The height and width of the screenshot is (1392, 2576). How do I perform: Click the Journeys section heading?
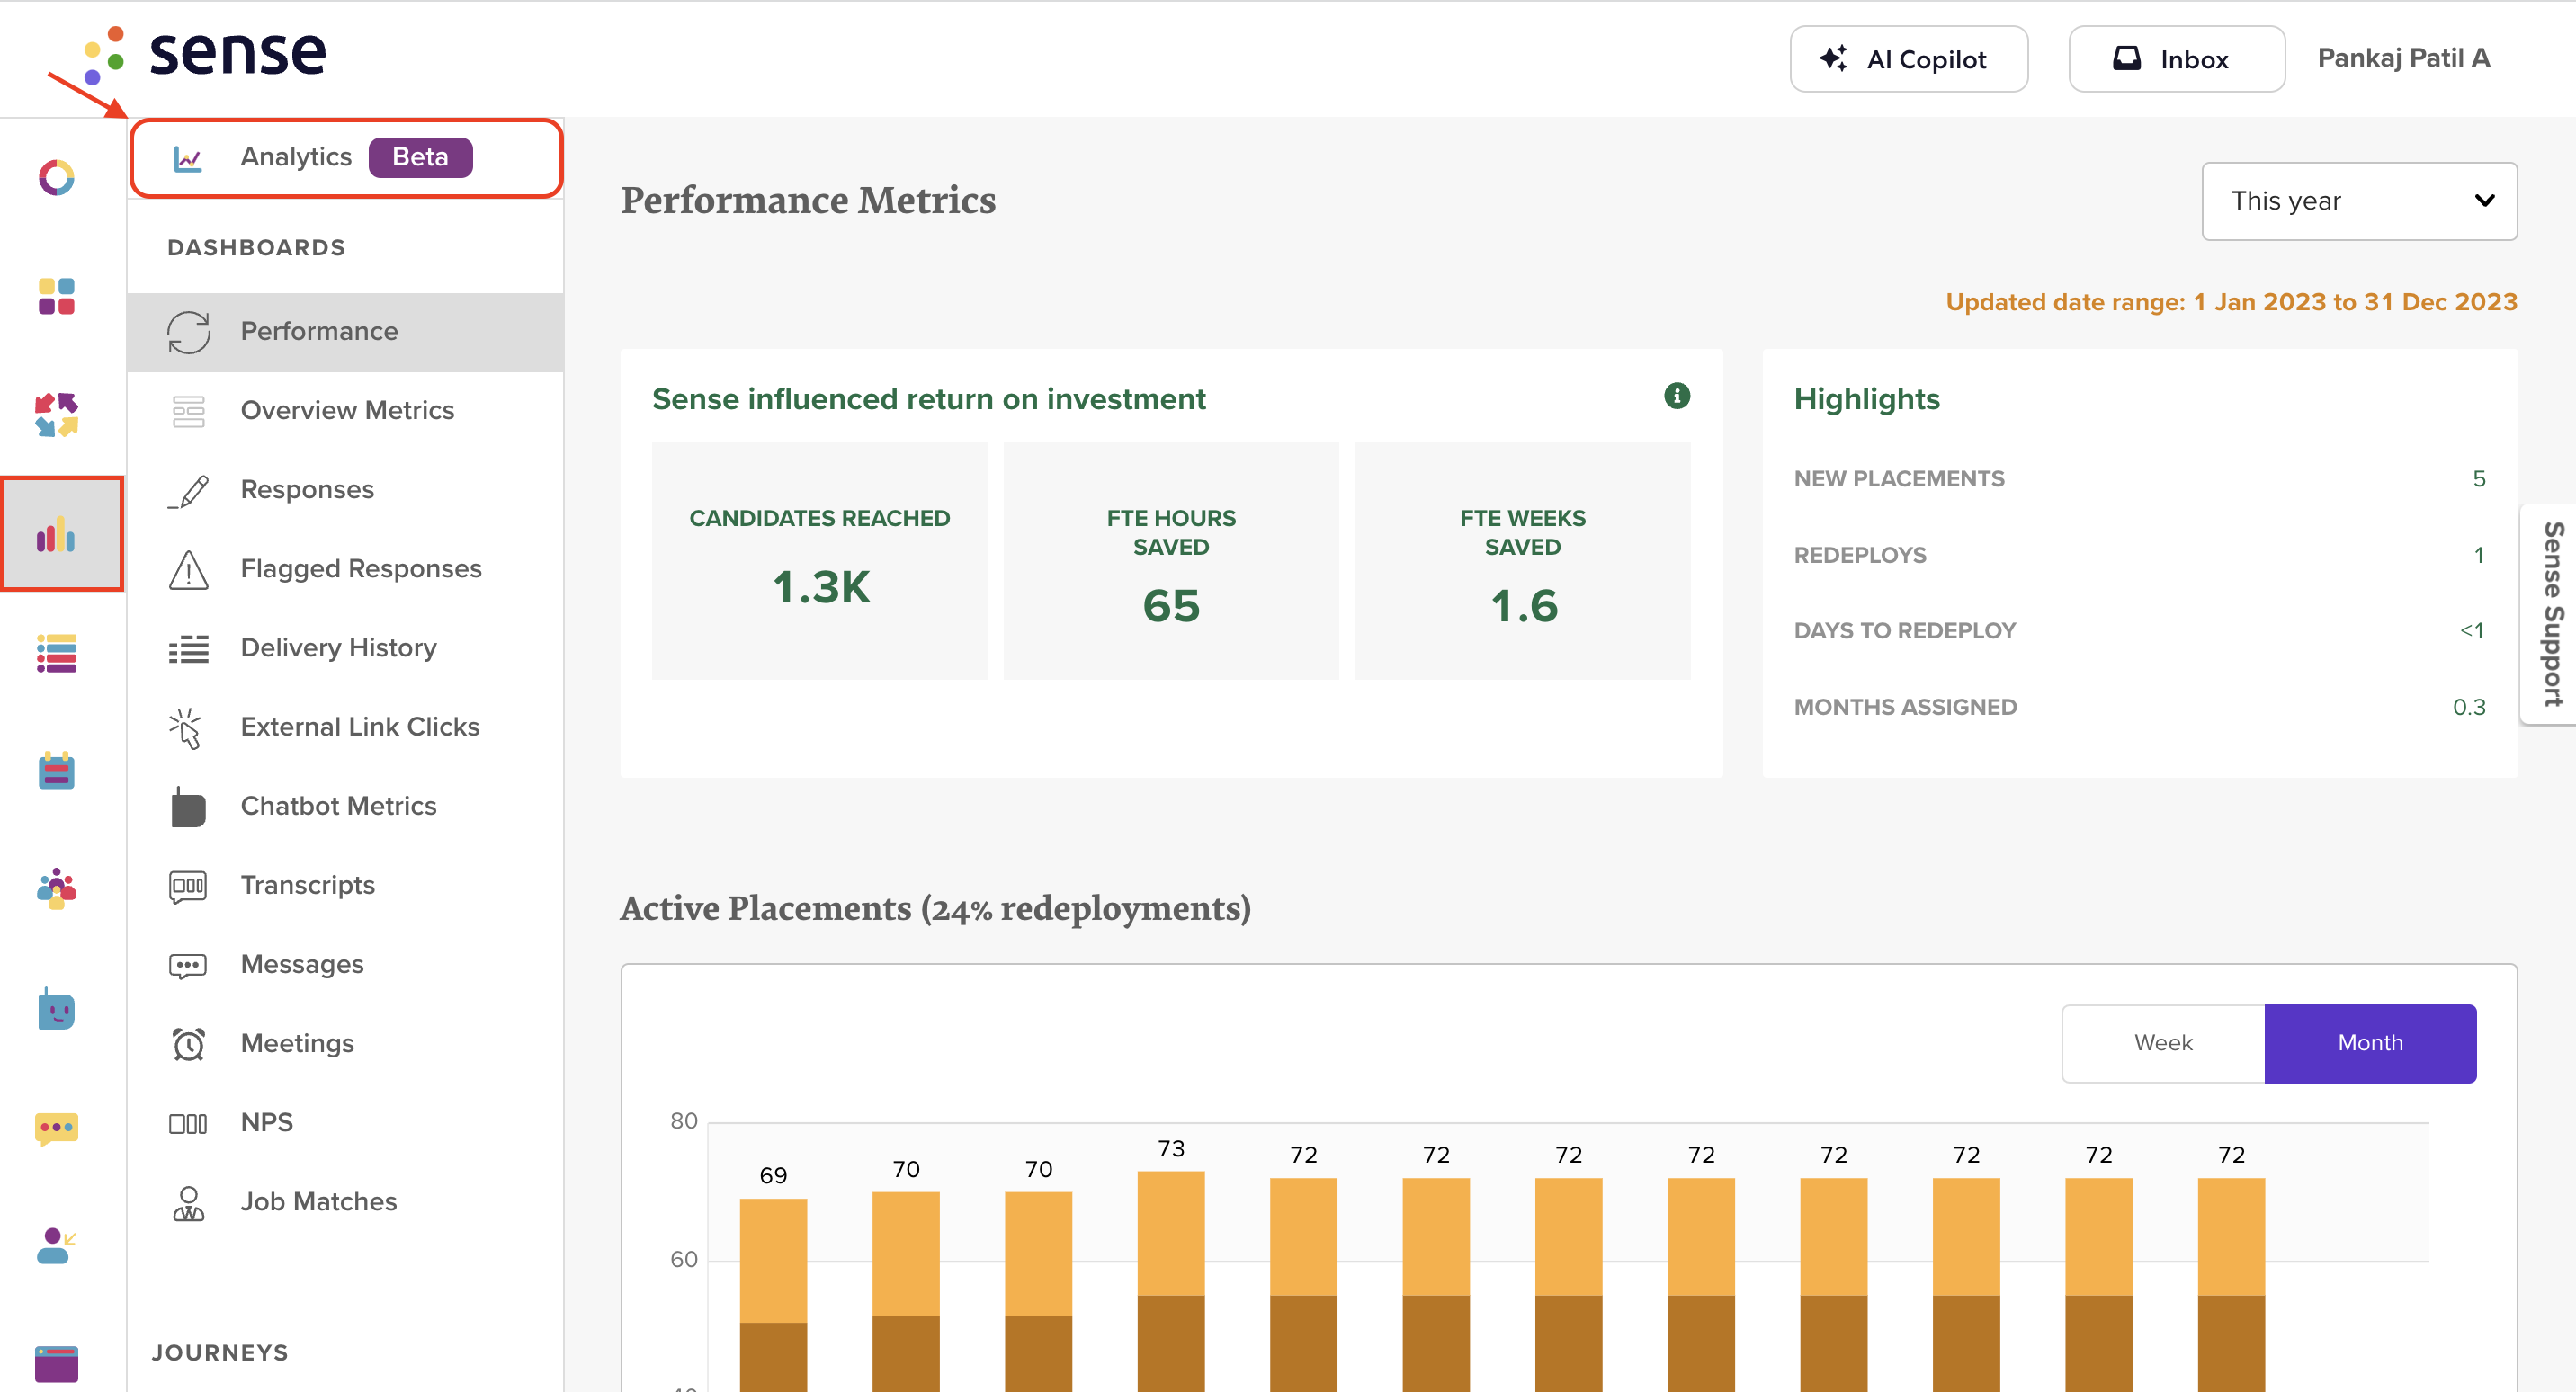pos(220,1352)
